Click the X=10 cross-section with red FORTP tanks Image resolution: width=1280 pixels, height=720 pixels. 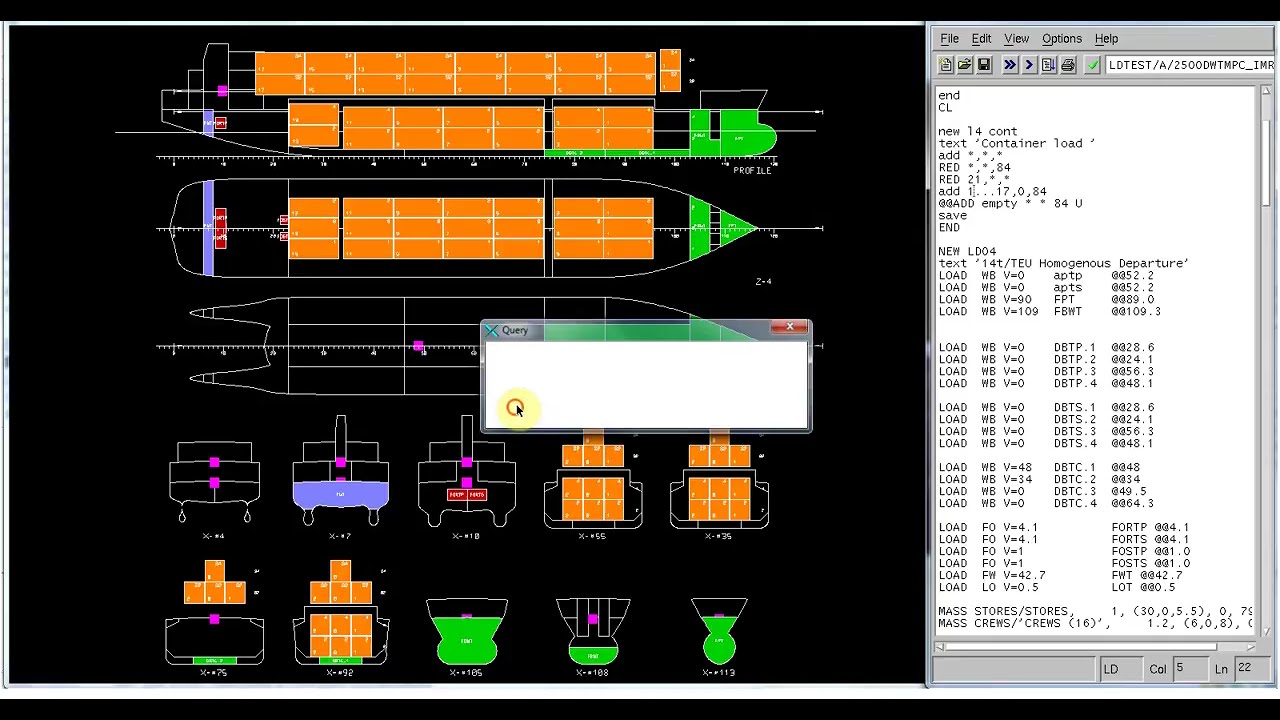(466, 472)
